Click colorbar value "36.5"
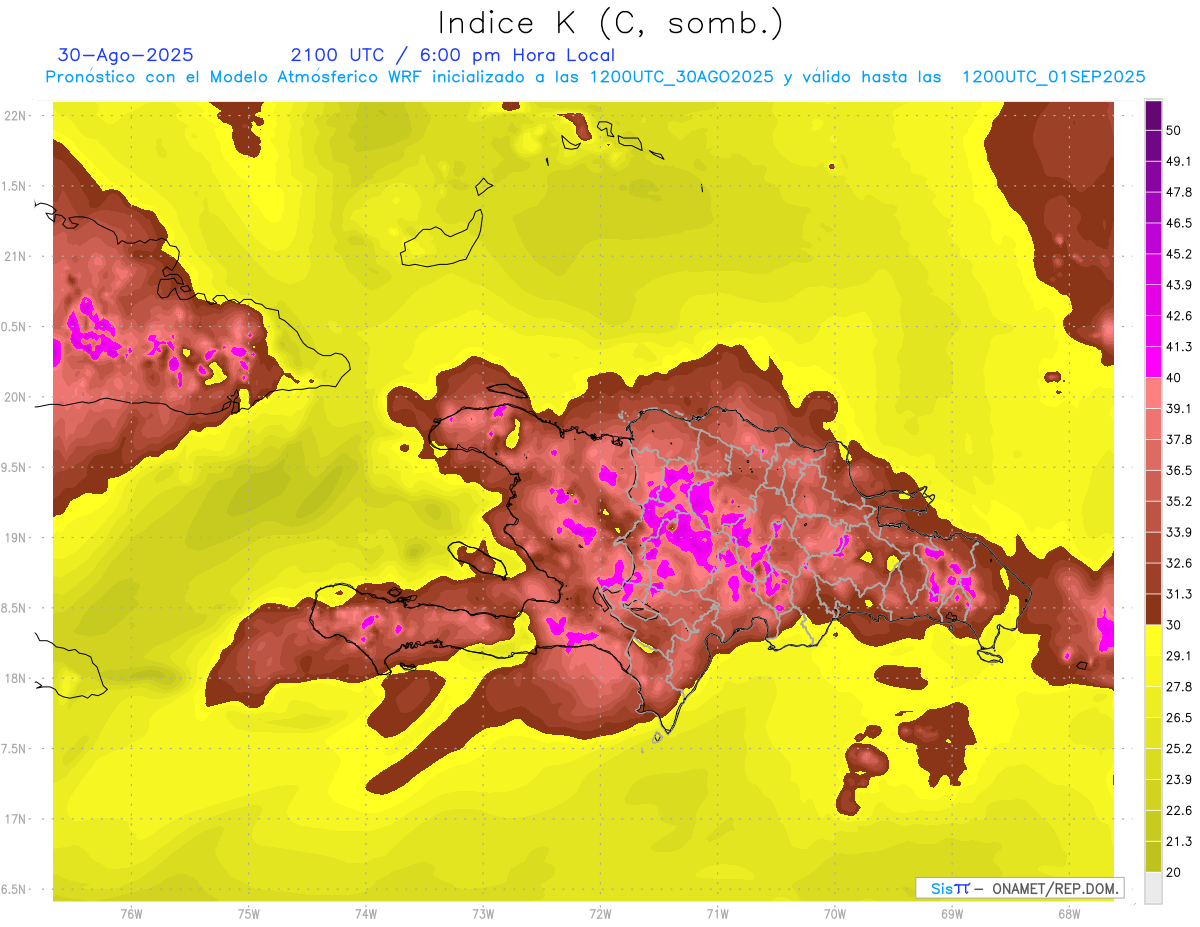1200x927 pixels. coord(1178,470)
